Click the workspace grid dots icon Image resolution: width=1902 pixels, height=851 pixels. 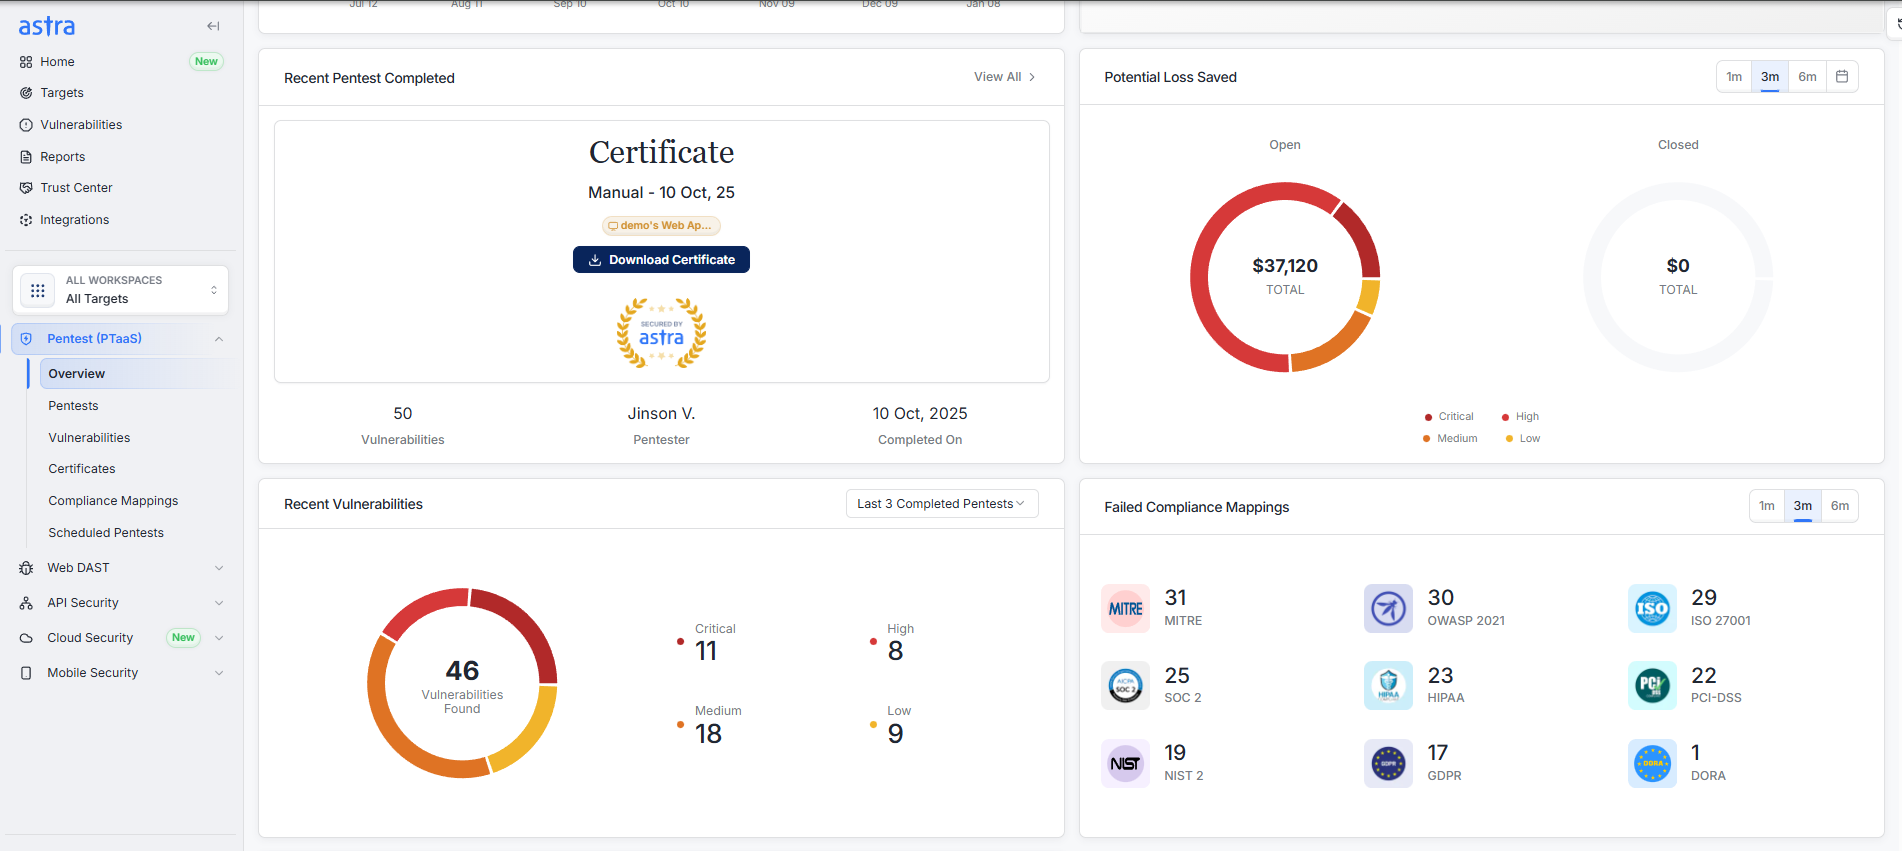pos(38,290)
